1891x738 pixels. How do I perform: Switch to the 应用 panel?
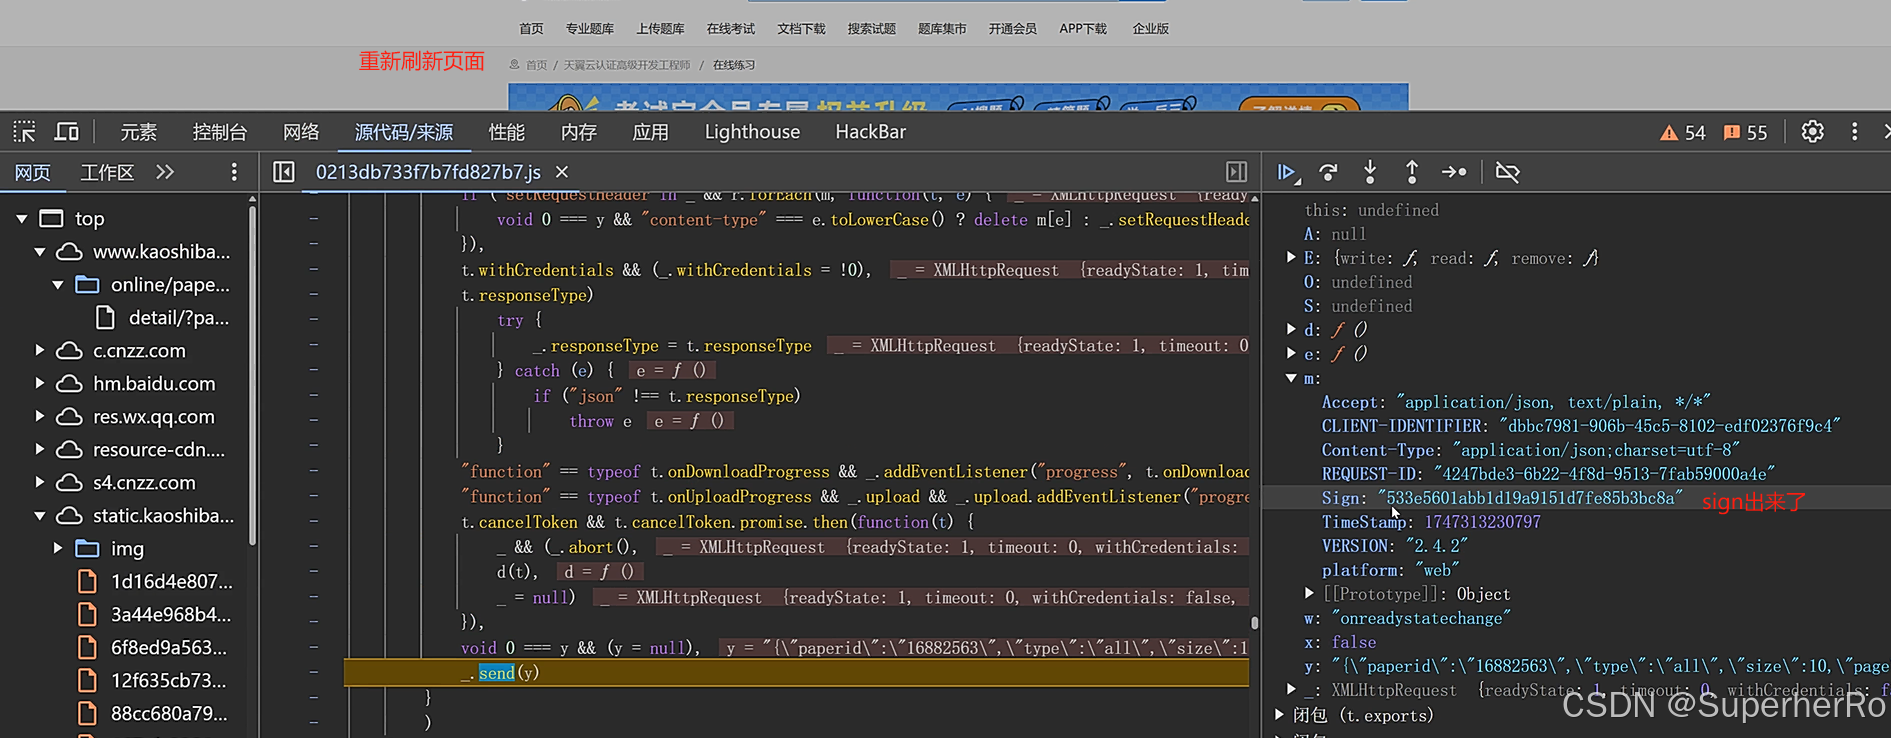[651, 132]
